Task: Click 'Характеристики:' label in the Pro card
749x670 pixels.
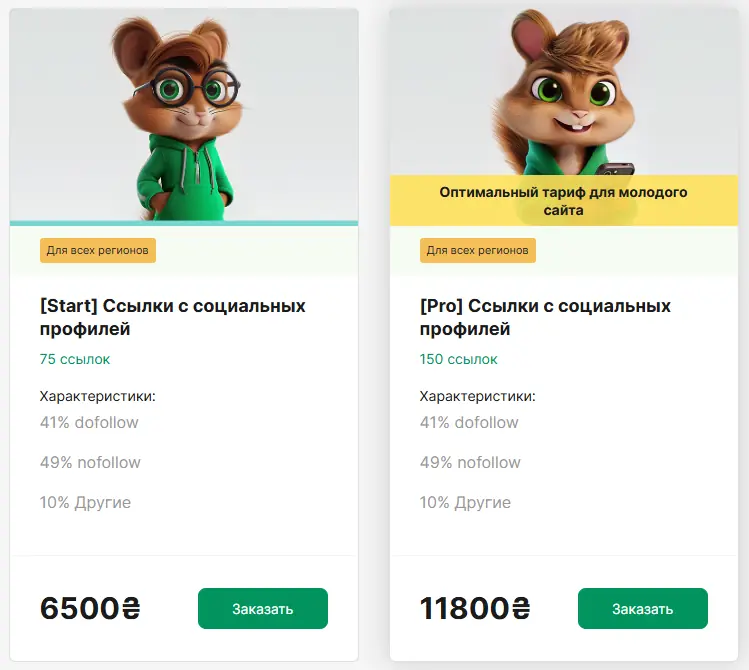Action: (477, 396)
